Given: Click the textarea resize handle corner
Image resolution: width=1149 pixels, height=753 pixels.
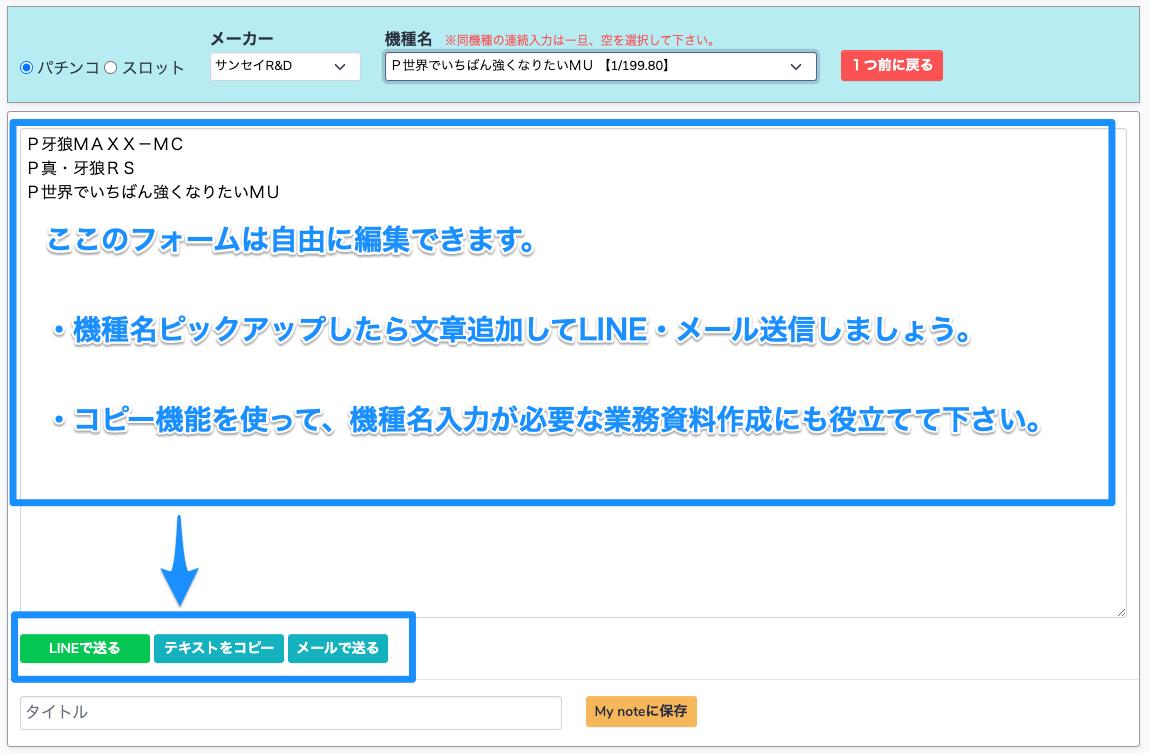Looking at the screenshot, I should click(1121, 612).
